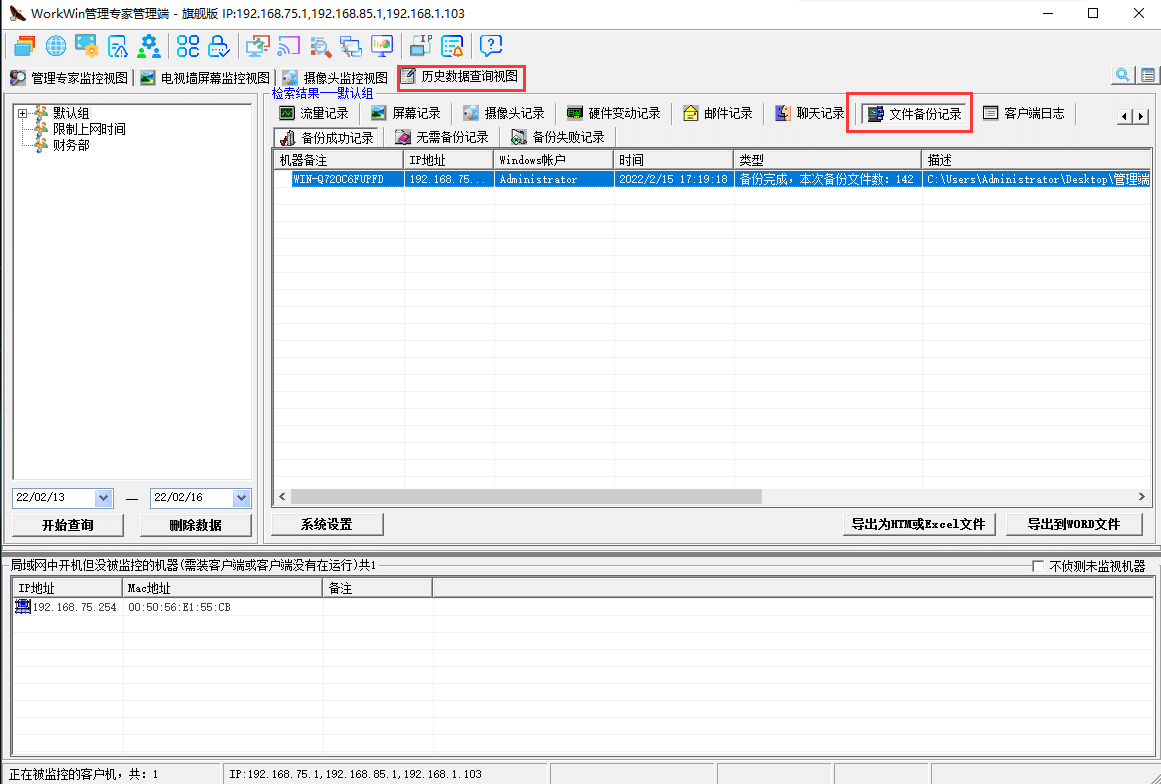The height and width of the screenshot is (784, 1161).
Task: Open the 摄像头记录 tab
Action: (503, 113)
